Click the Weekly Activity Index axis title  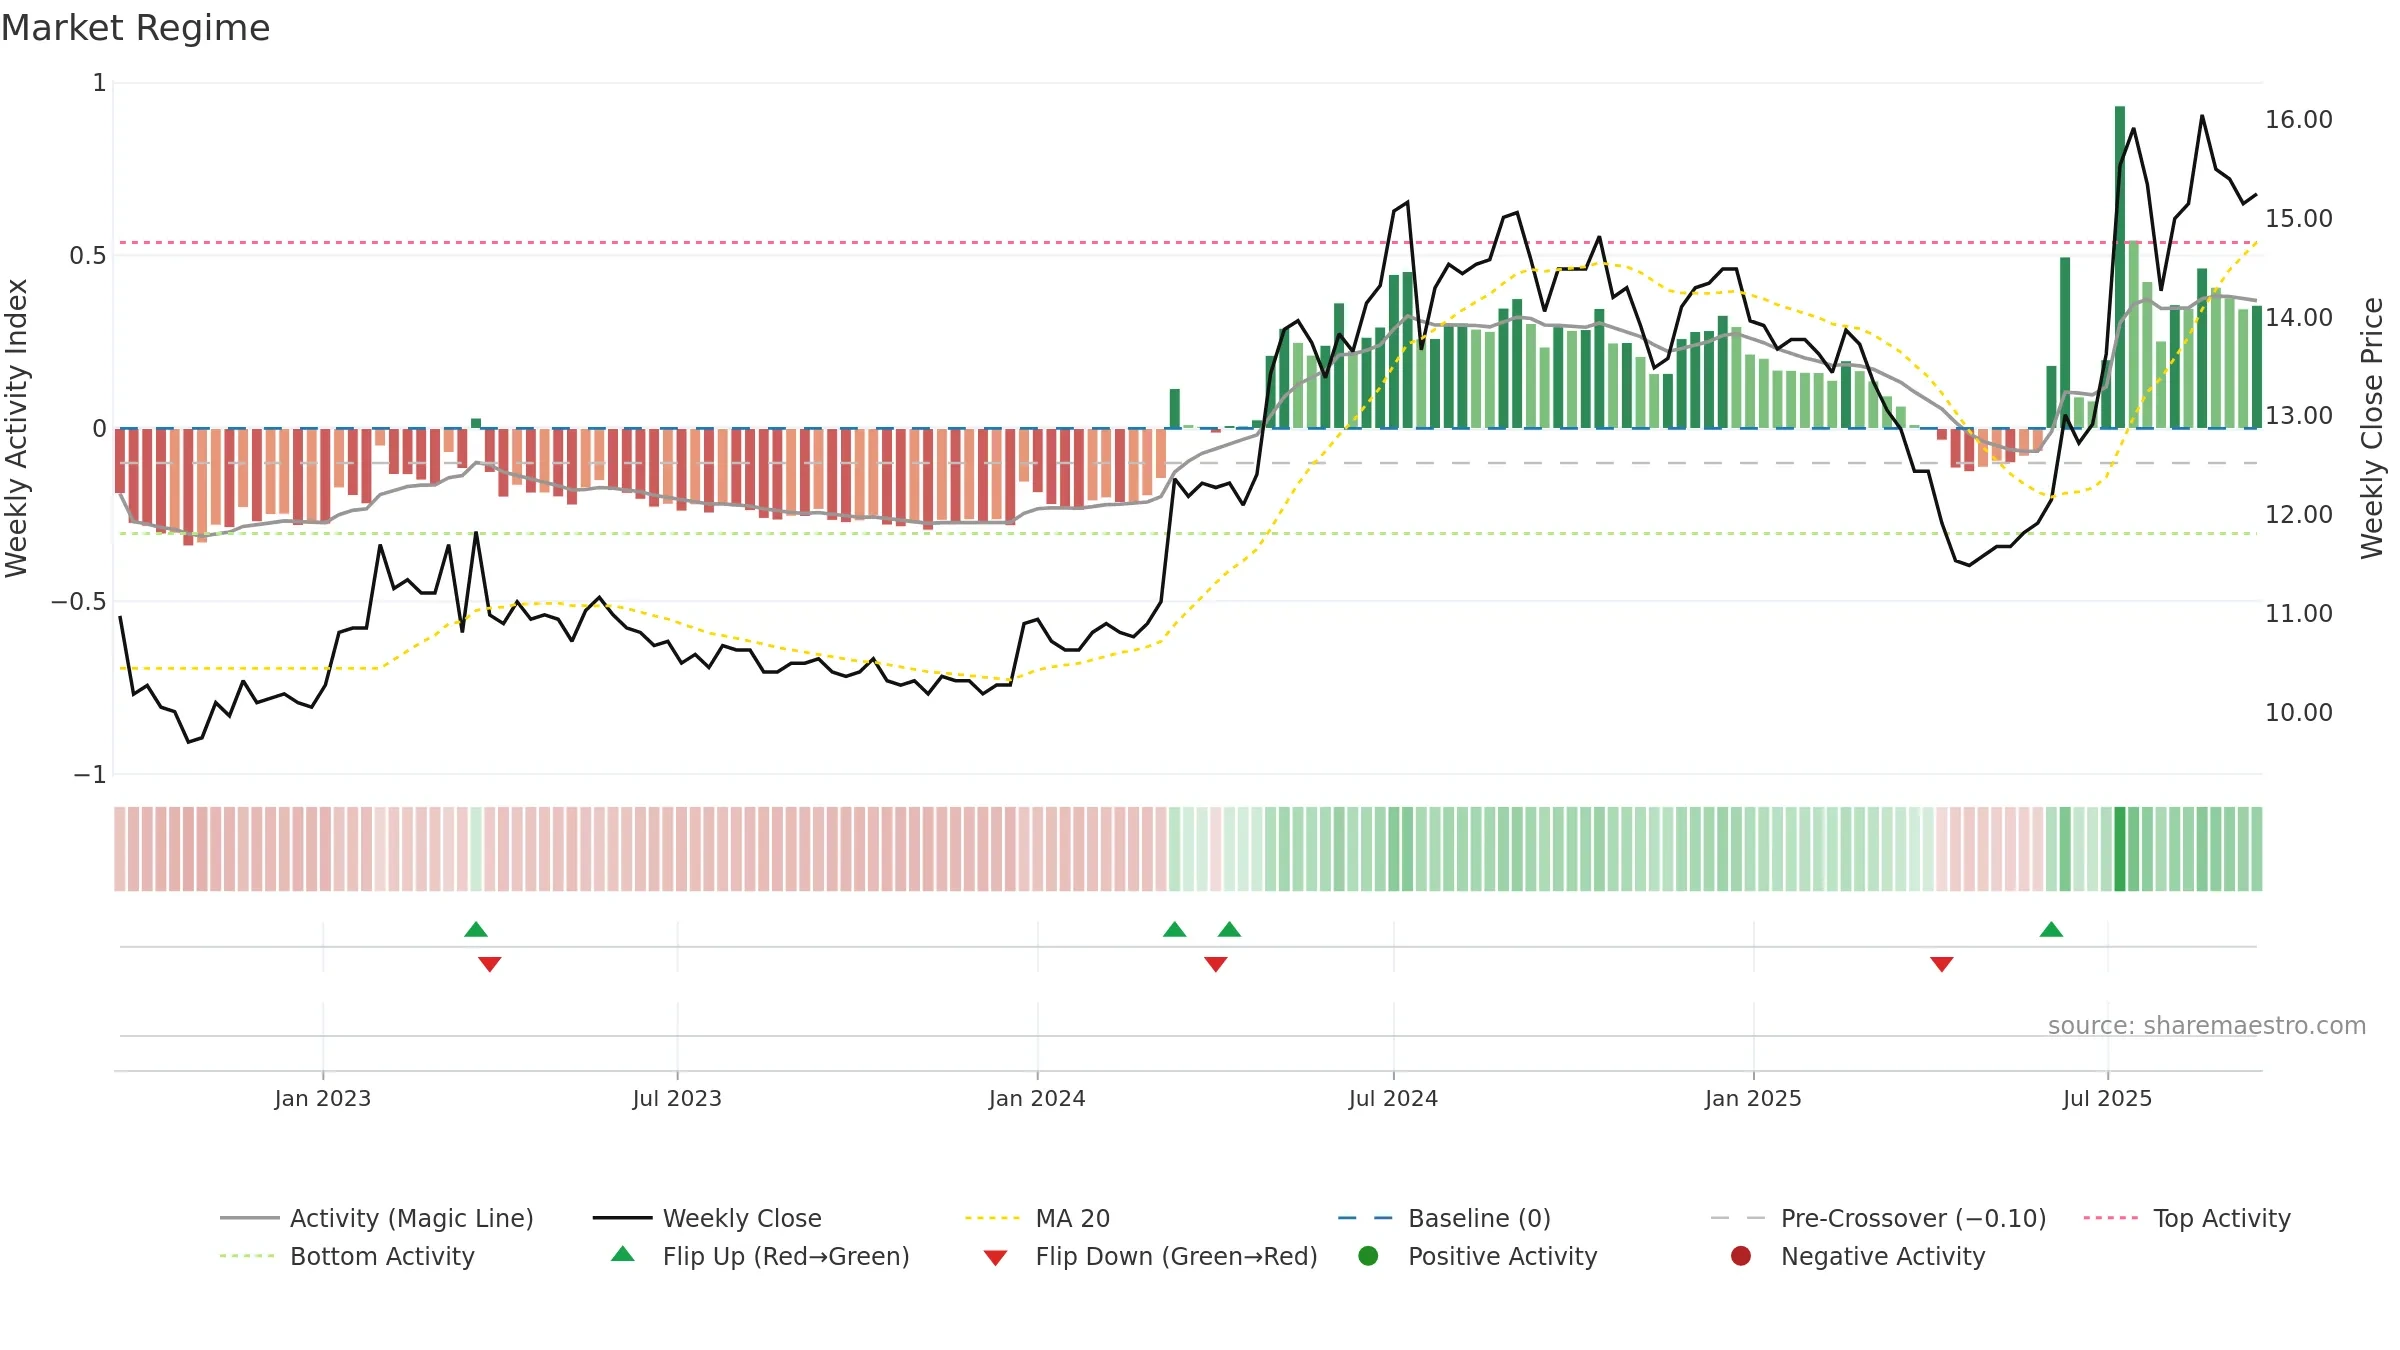[17, 428]
